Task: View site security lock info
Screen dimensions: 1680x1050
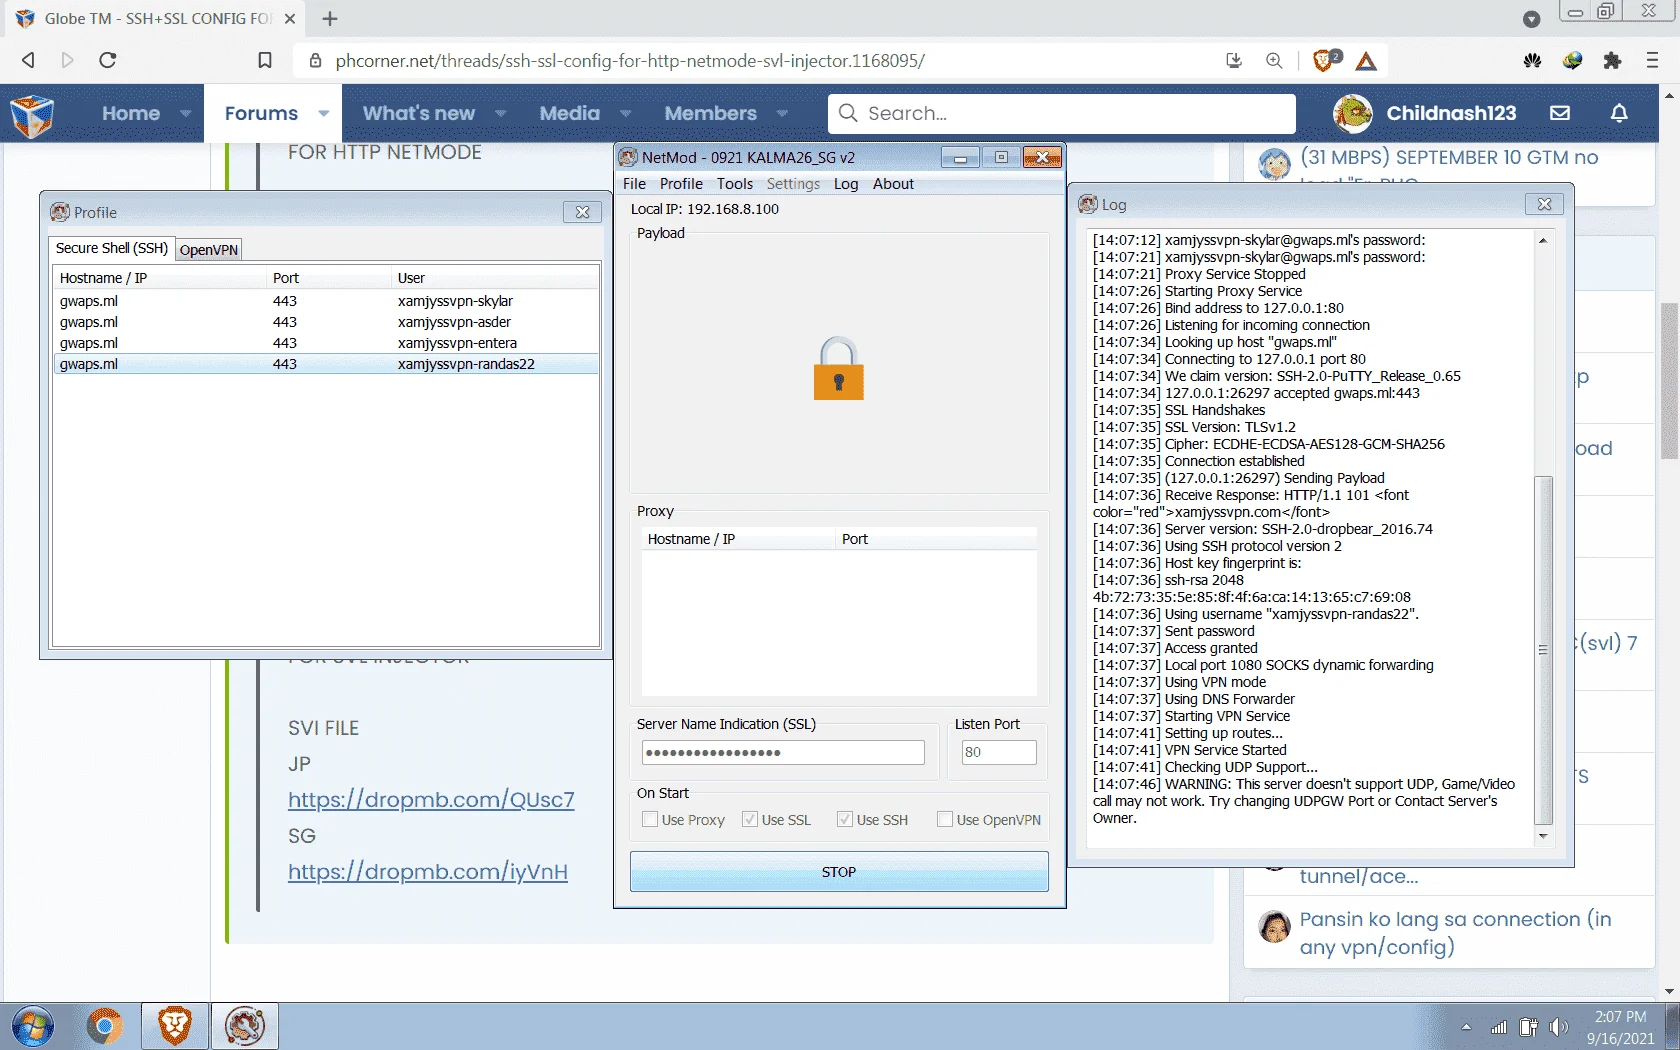Action: [316, 61]
